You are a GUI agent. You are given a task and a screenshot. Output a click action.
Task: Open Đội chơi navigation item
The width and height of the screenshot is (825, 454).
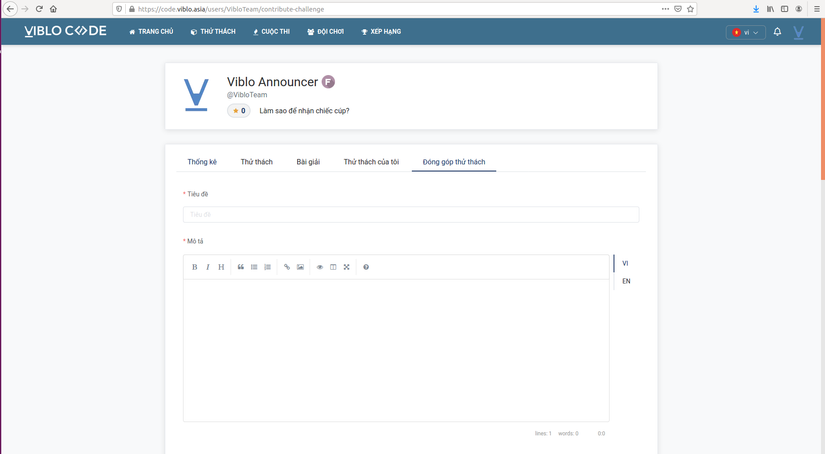(326, 32)
